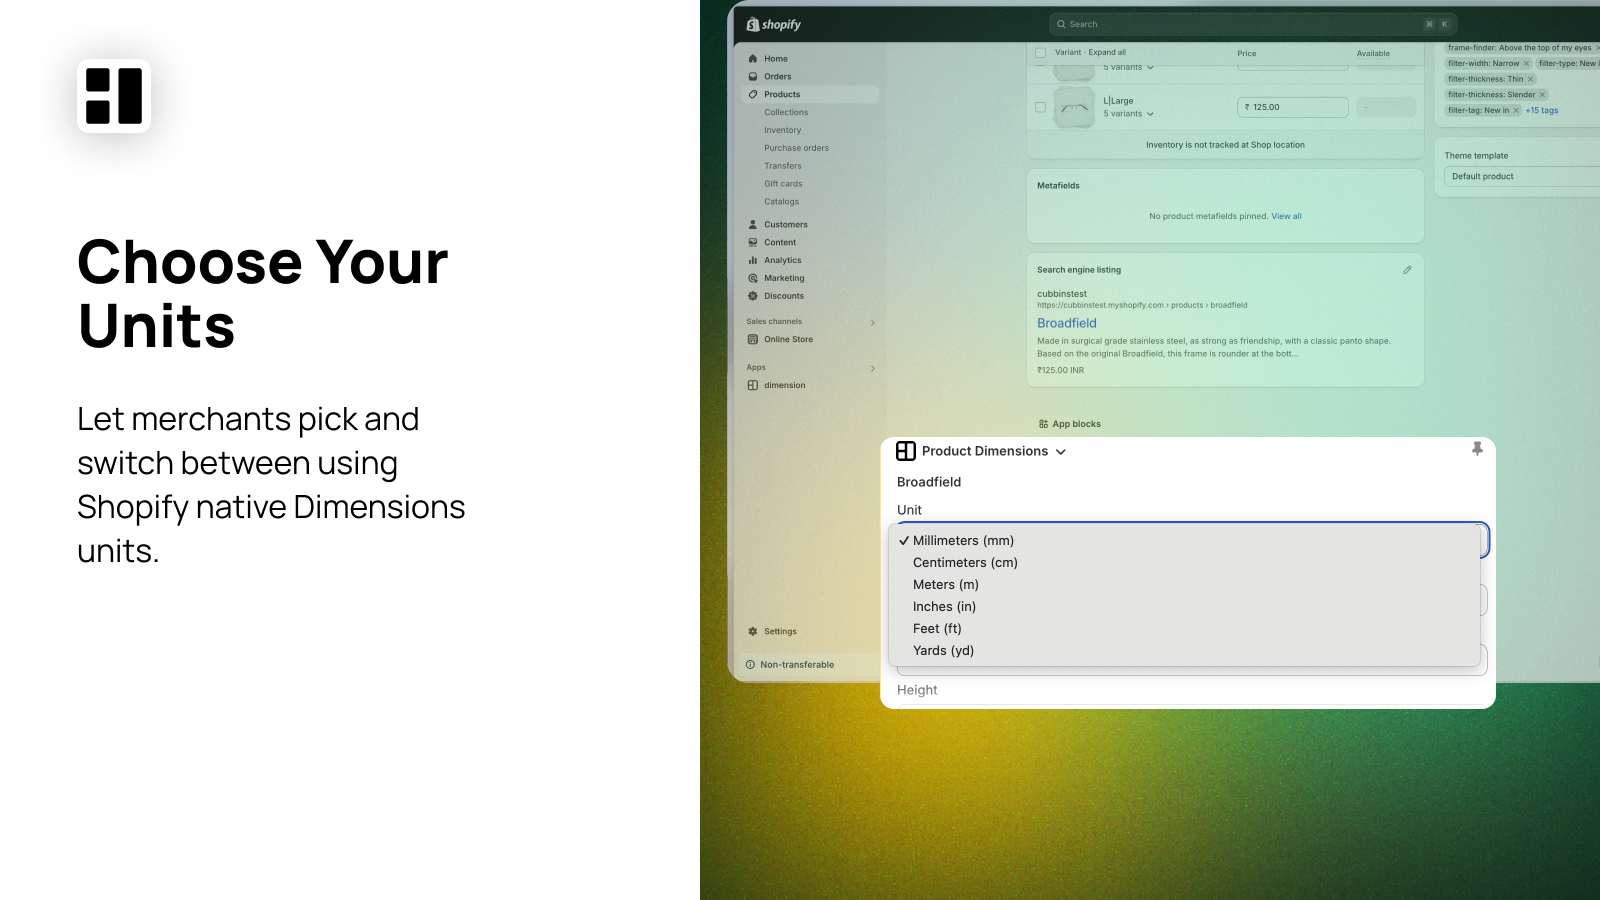This screenshot has width=1600, height=900.
Task: Click Expand all in variants header
Action: click(x=1107, y=53)
